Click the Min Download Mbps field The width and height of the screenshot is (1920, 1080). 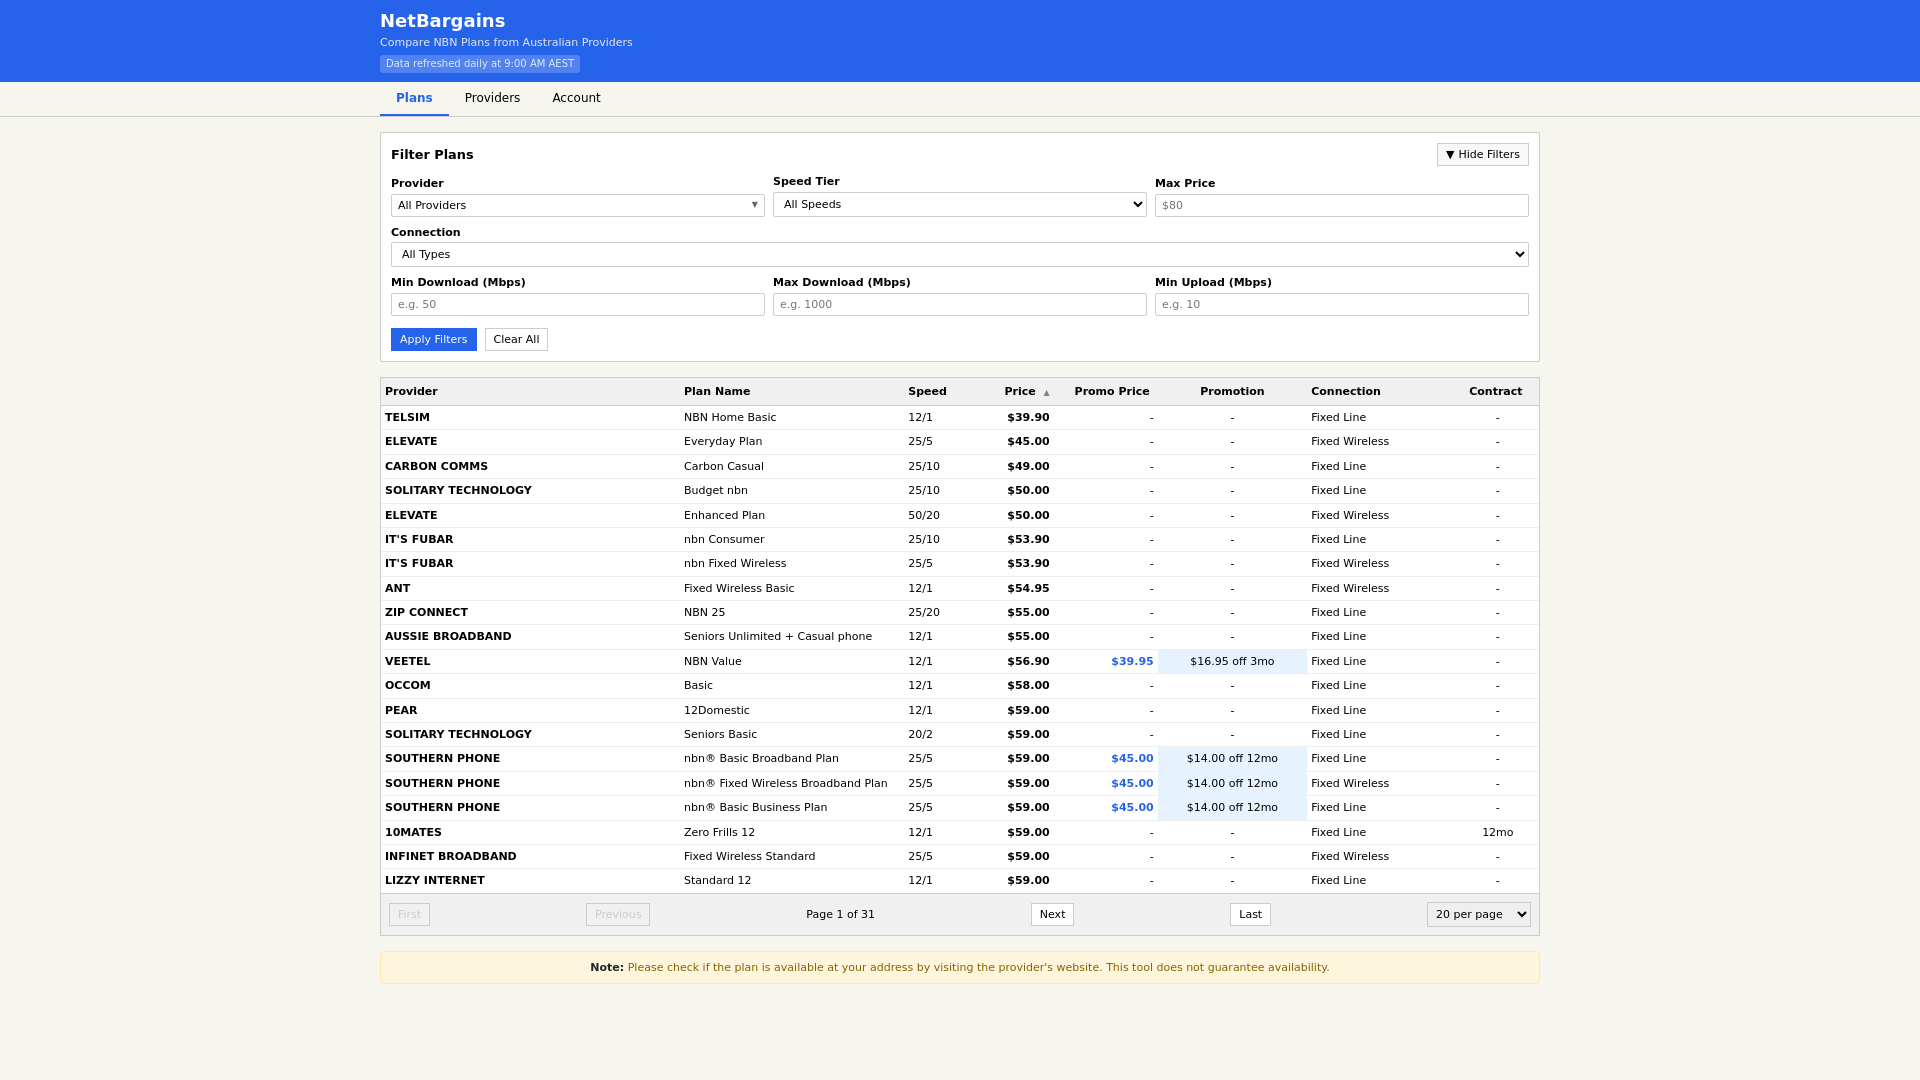[577, 305]
